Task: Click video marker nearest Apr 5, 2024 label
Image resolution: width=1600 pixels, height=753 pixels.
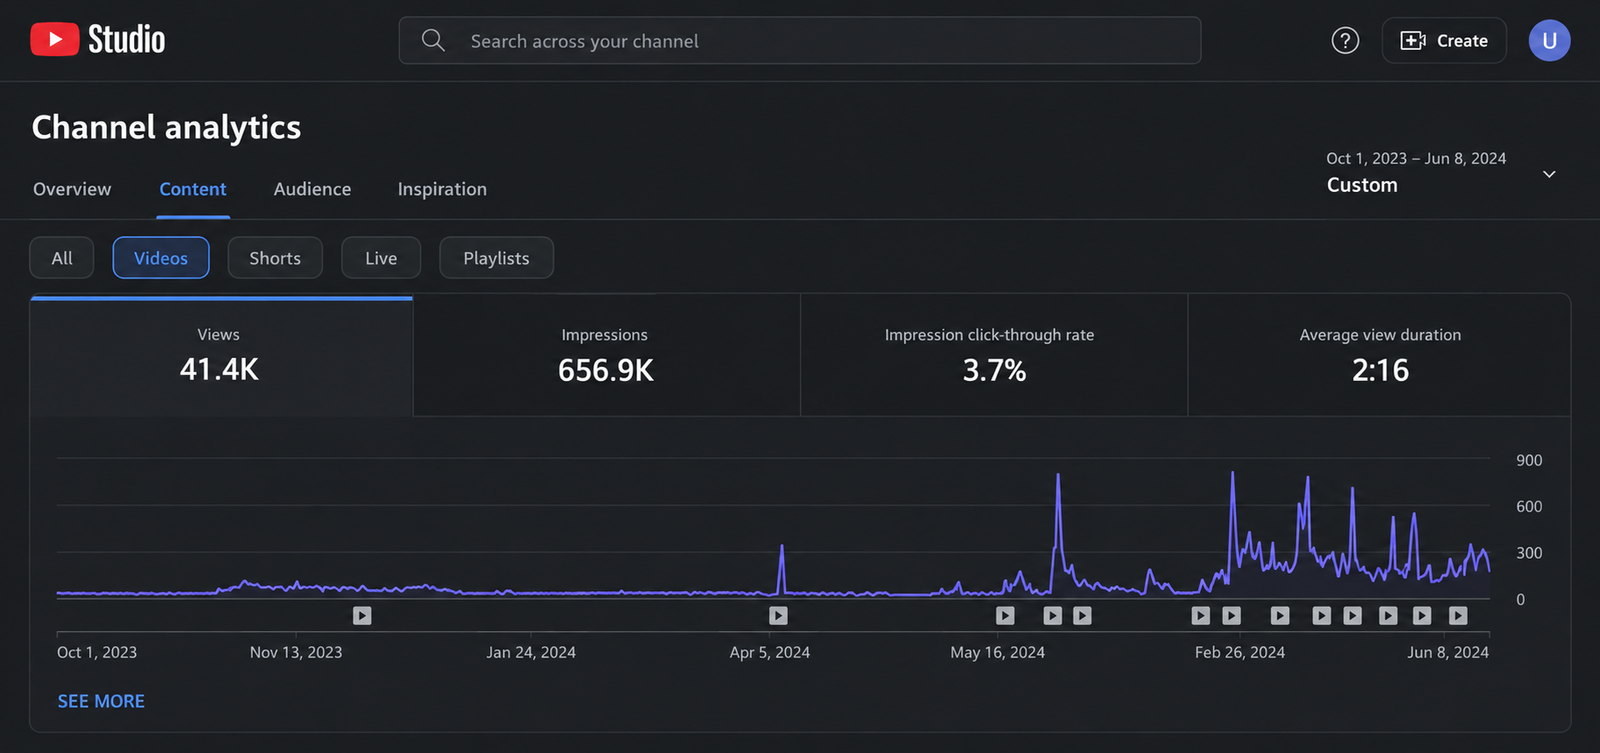Action: pyautogui.click(x=778, y=616)
